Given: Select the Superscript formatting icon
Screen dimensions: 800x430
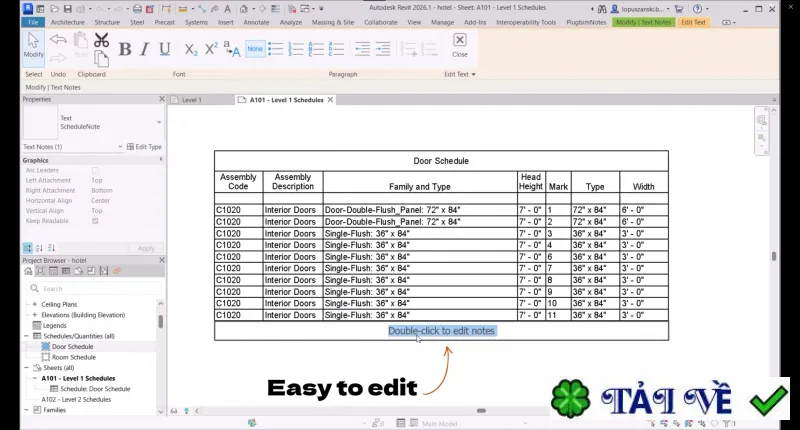Looking at the screenshot, I should click(211, 49).
